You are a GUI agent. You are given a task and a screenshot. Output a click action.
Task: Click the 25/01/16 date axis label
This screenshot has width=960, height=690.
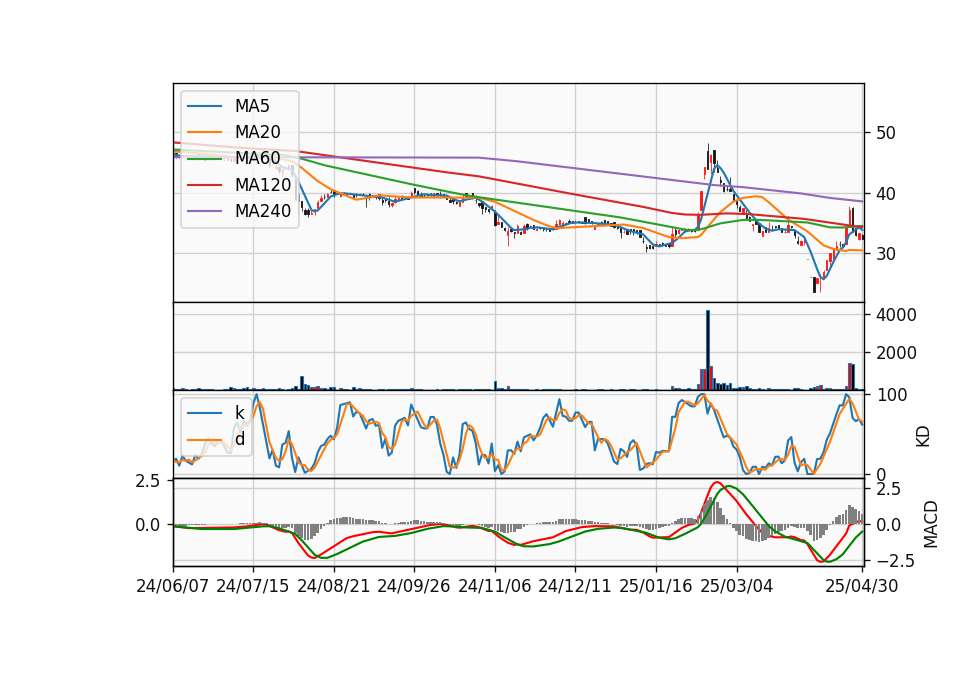coord(656,586)
